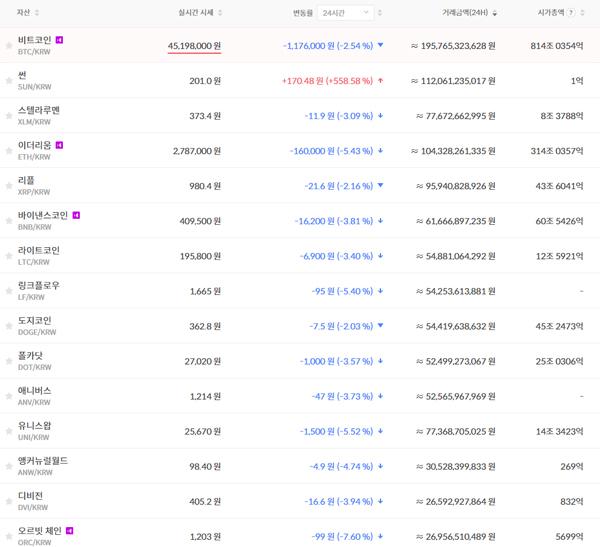Open the 스텔라루멘 asset name
The height and width of the screenshot is (547, 600).
39,110
